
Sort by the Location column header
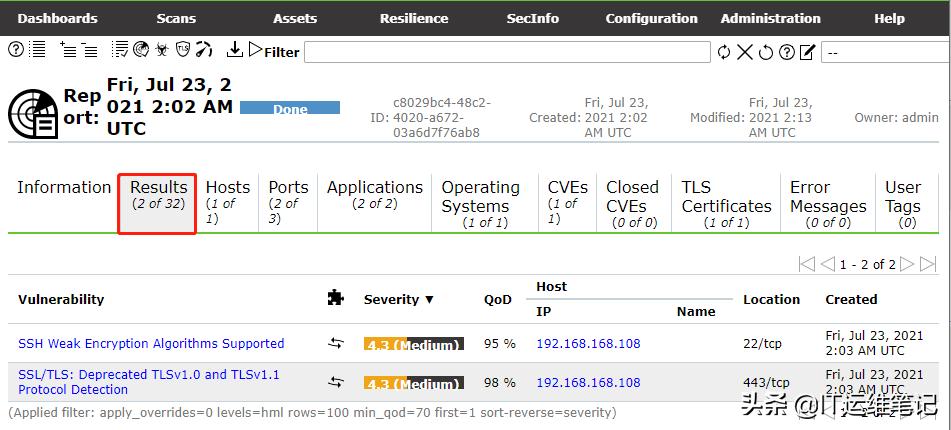click(x=771, y=299)
